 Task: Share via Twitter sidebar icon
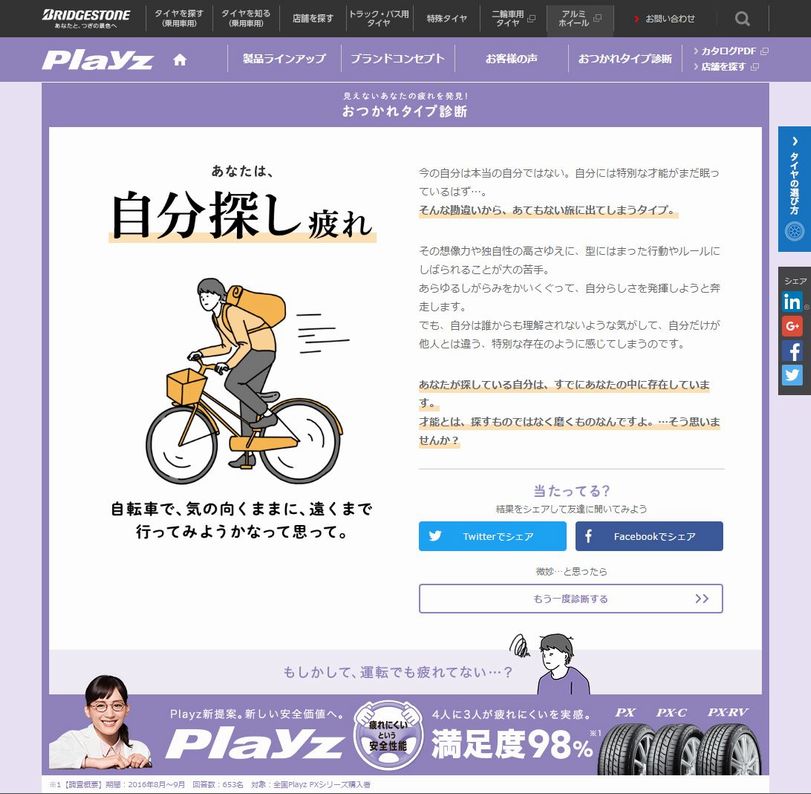point(792,375)
